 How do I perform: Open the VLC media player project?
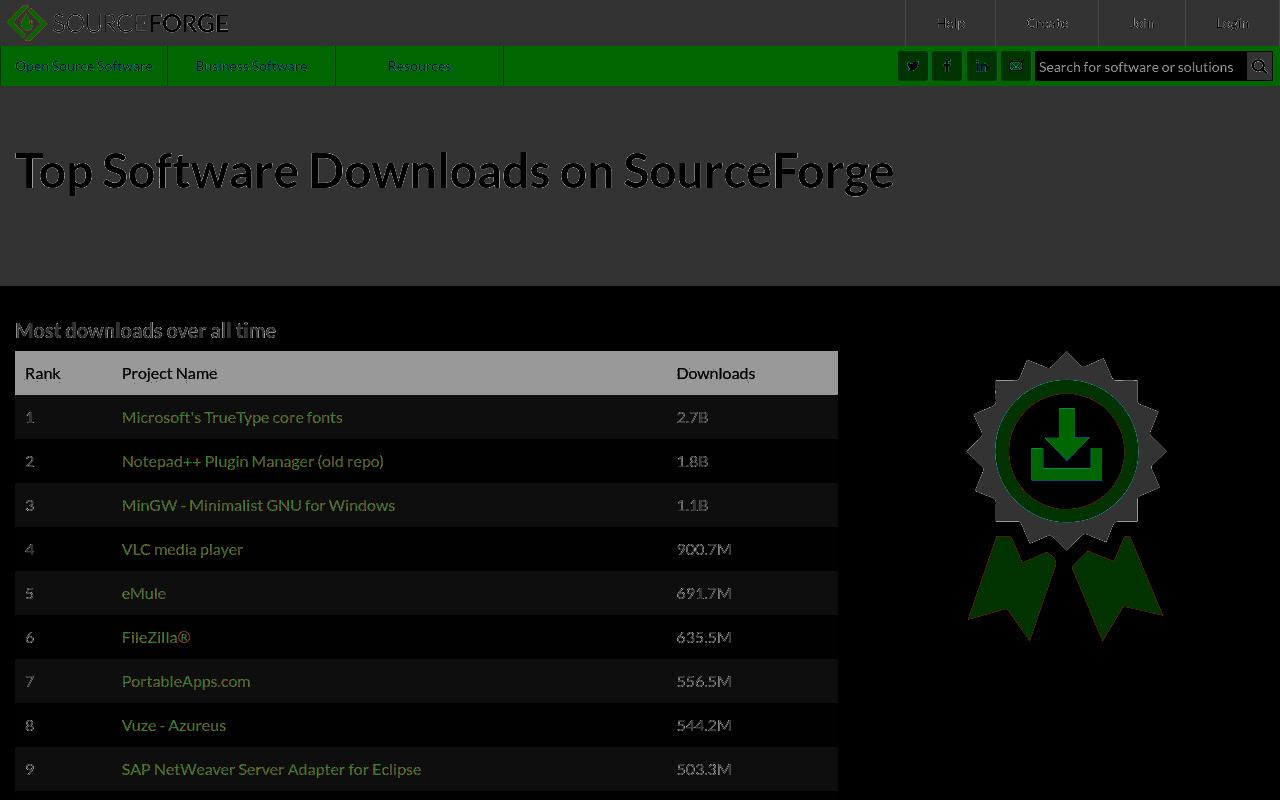[x=182, y=549]
